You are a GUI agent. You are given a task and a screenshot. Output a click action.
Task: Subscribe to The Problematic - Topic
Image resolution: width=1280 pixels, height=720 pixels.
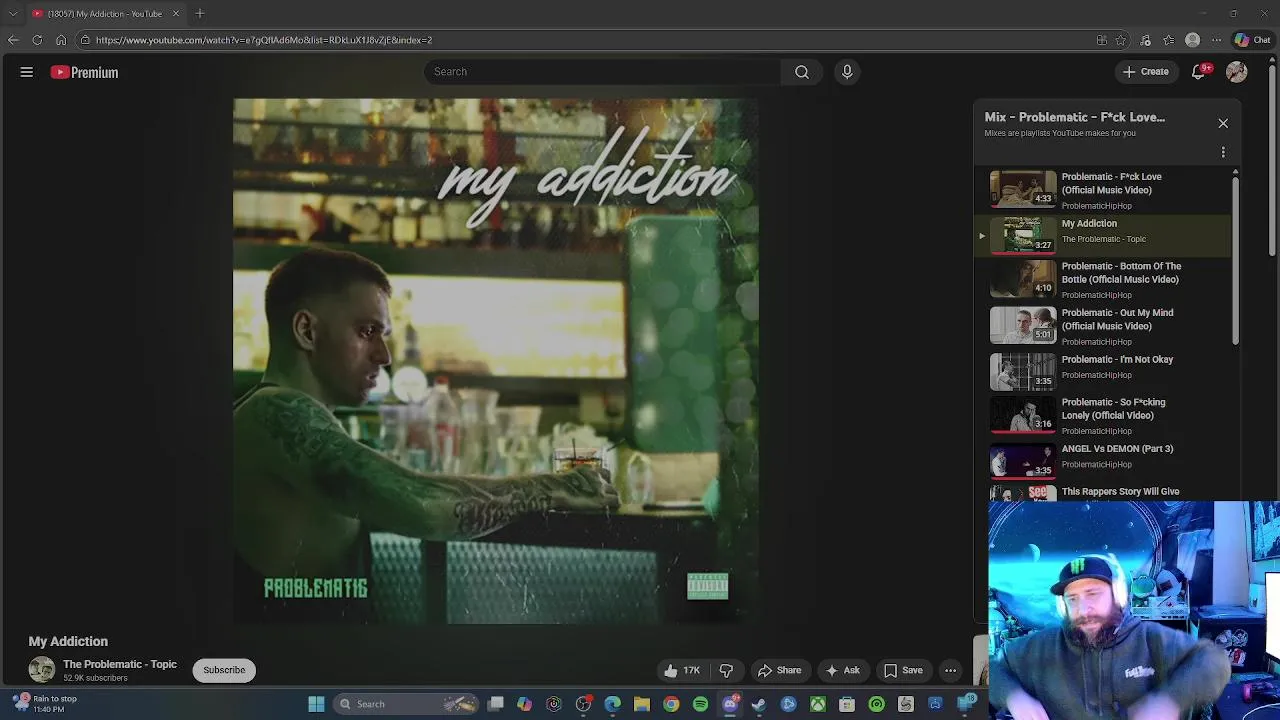(x=224, y=670)
